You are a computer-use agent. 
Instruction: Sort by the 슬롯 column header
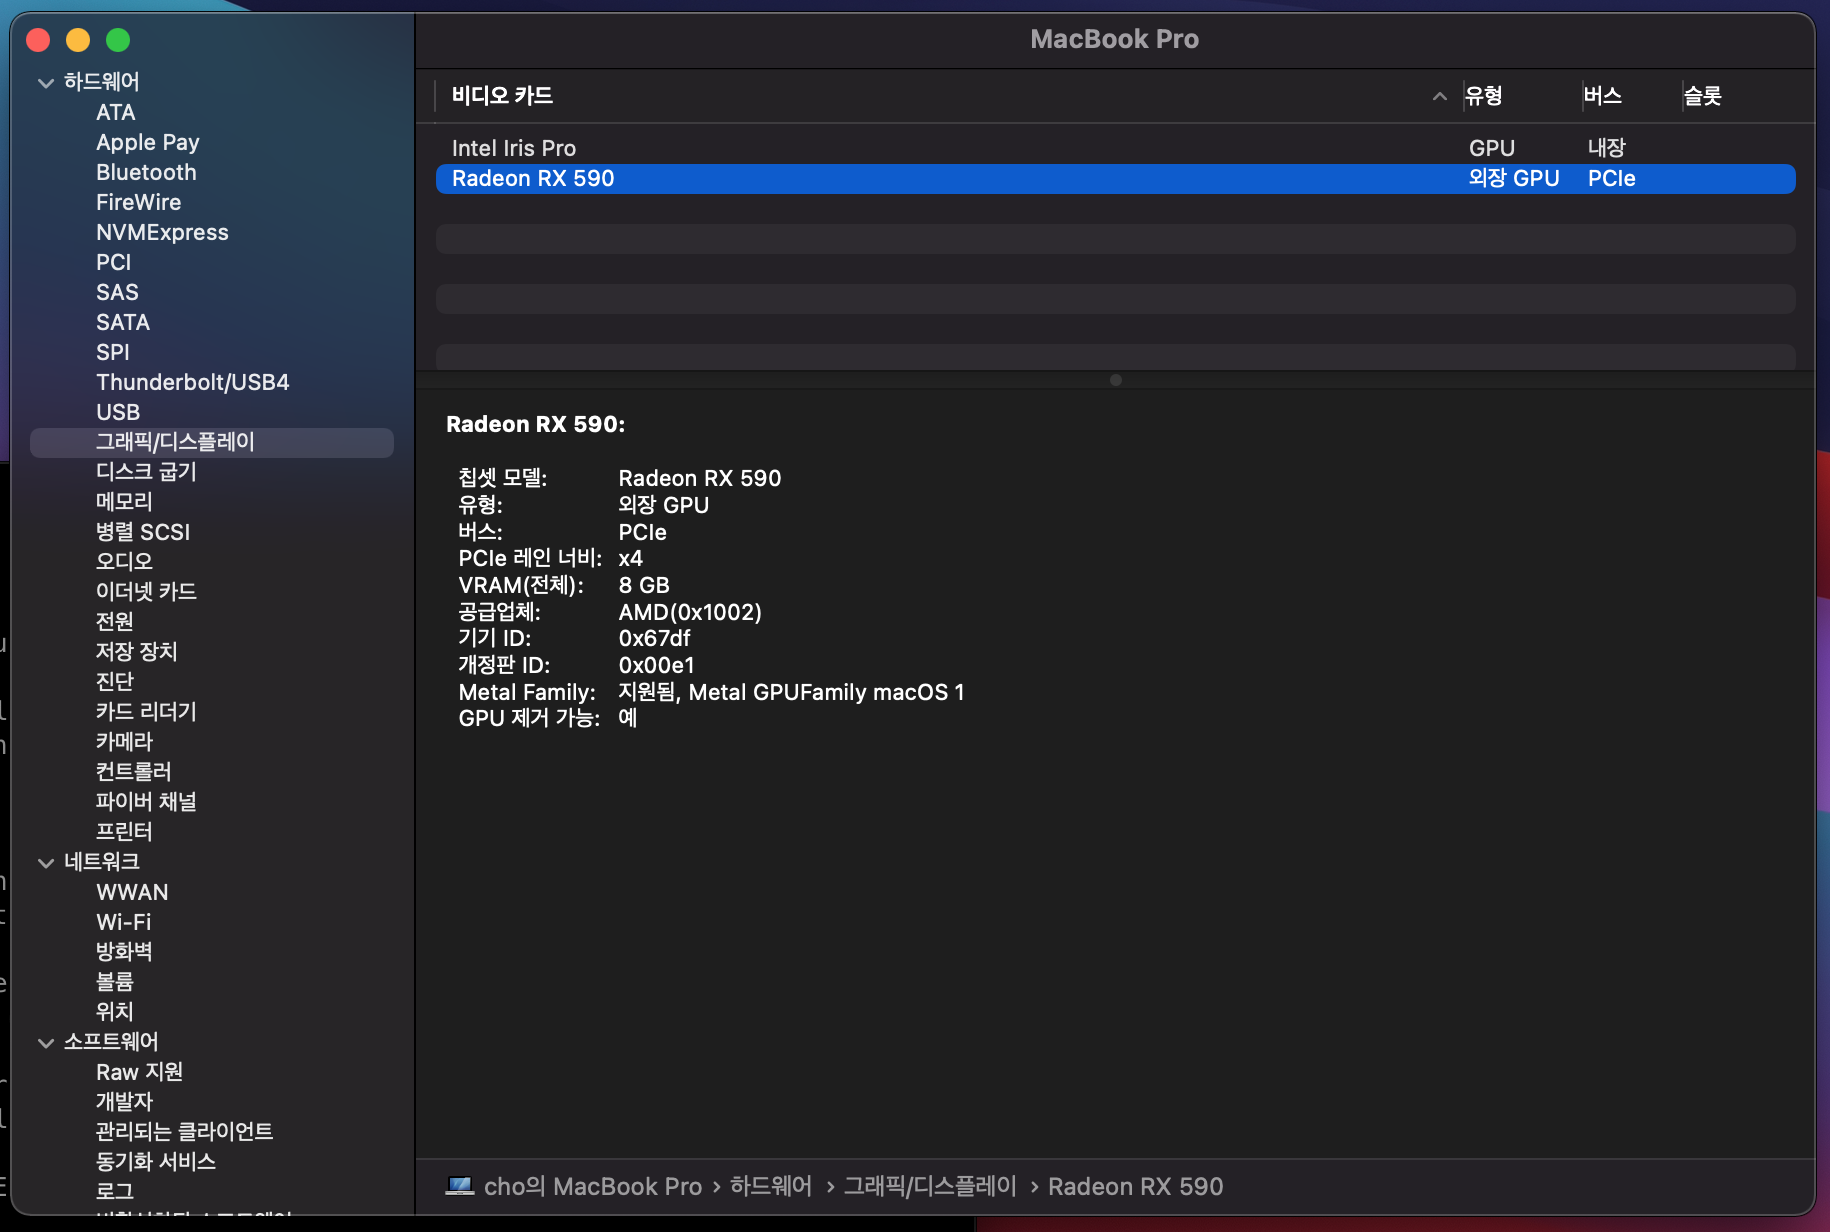1703,96
